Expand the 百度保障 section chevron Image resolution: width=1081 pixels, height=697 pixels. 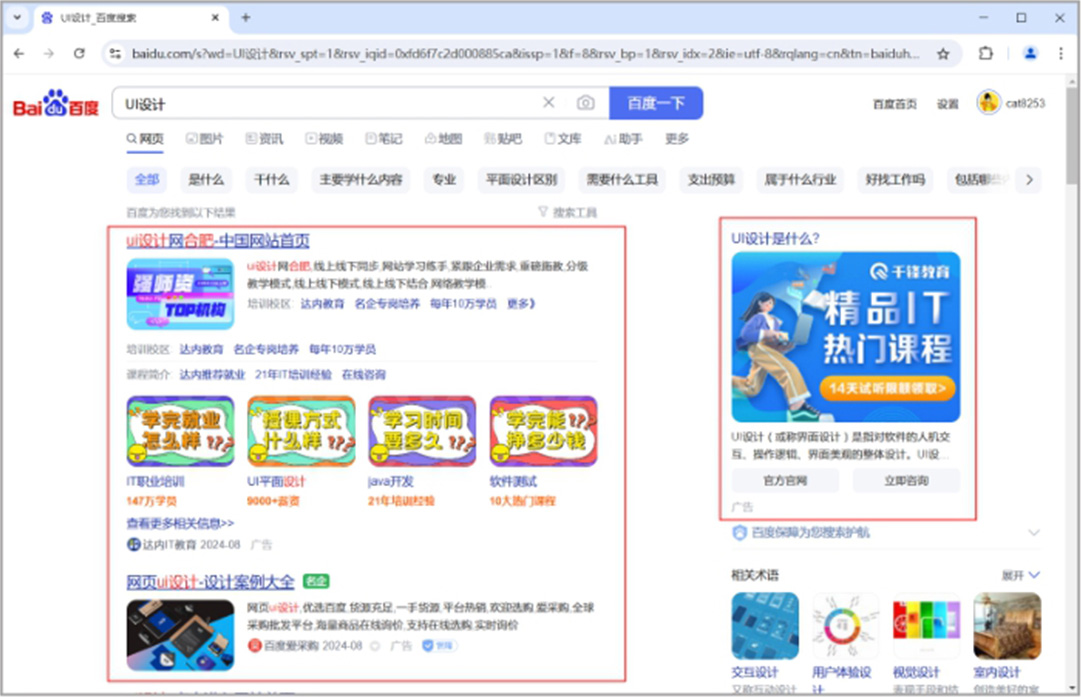[1033, 532]
